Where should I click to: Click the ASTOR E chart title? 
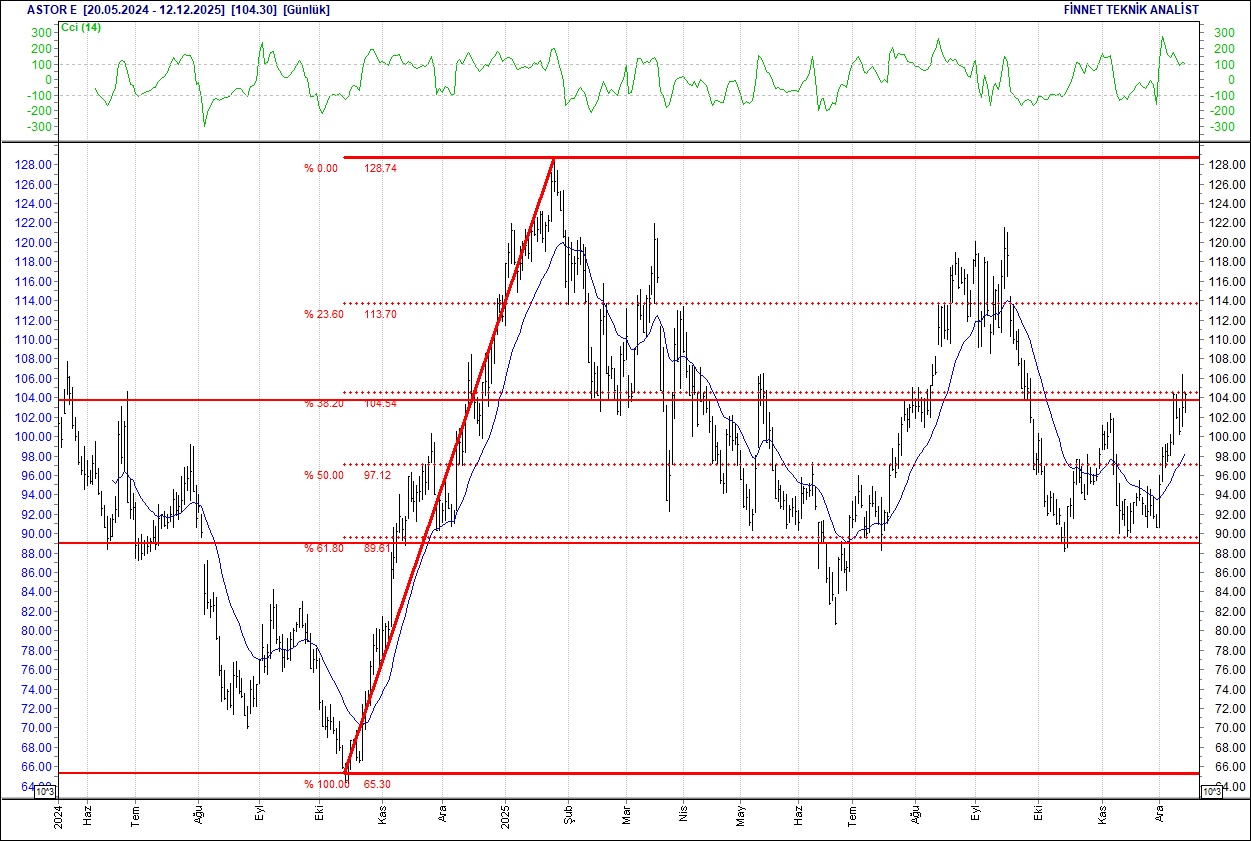(48, 9)
